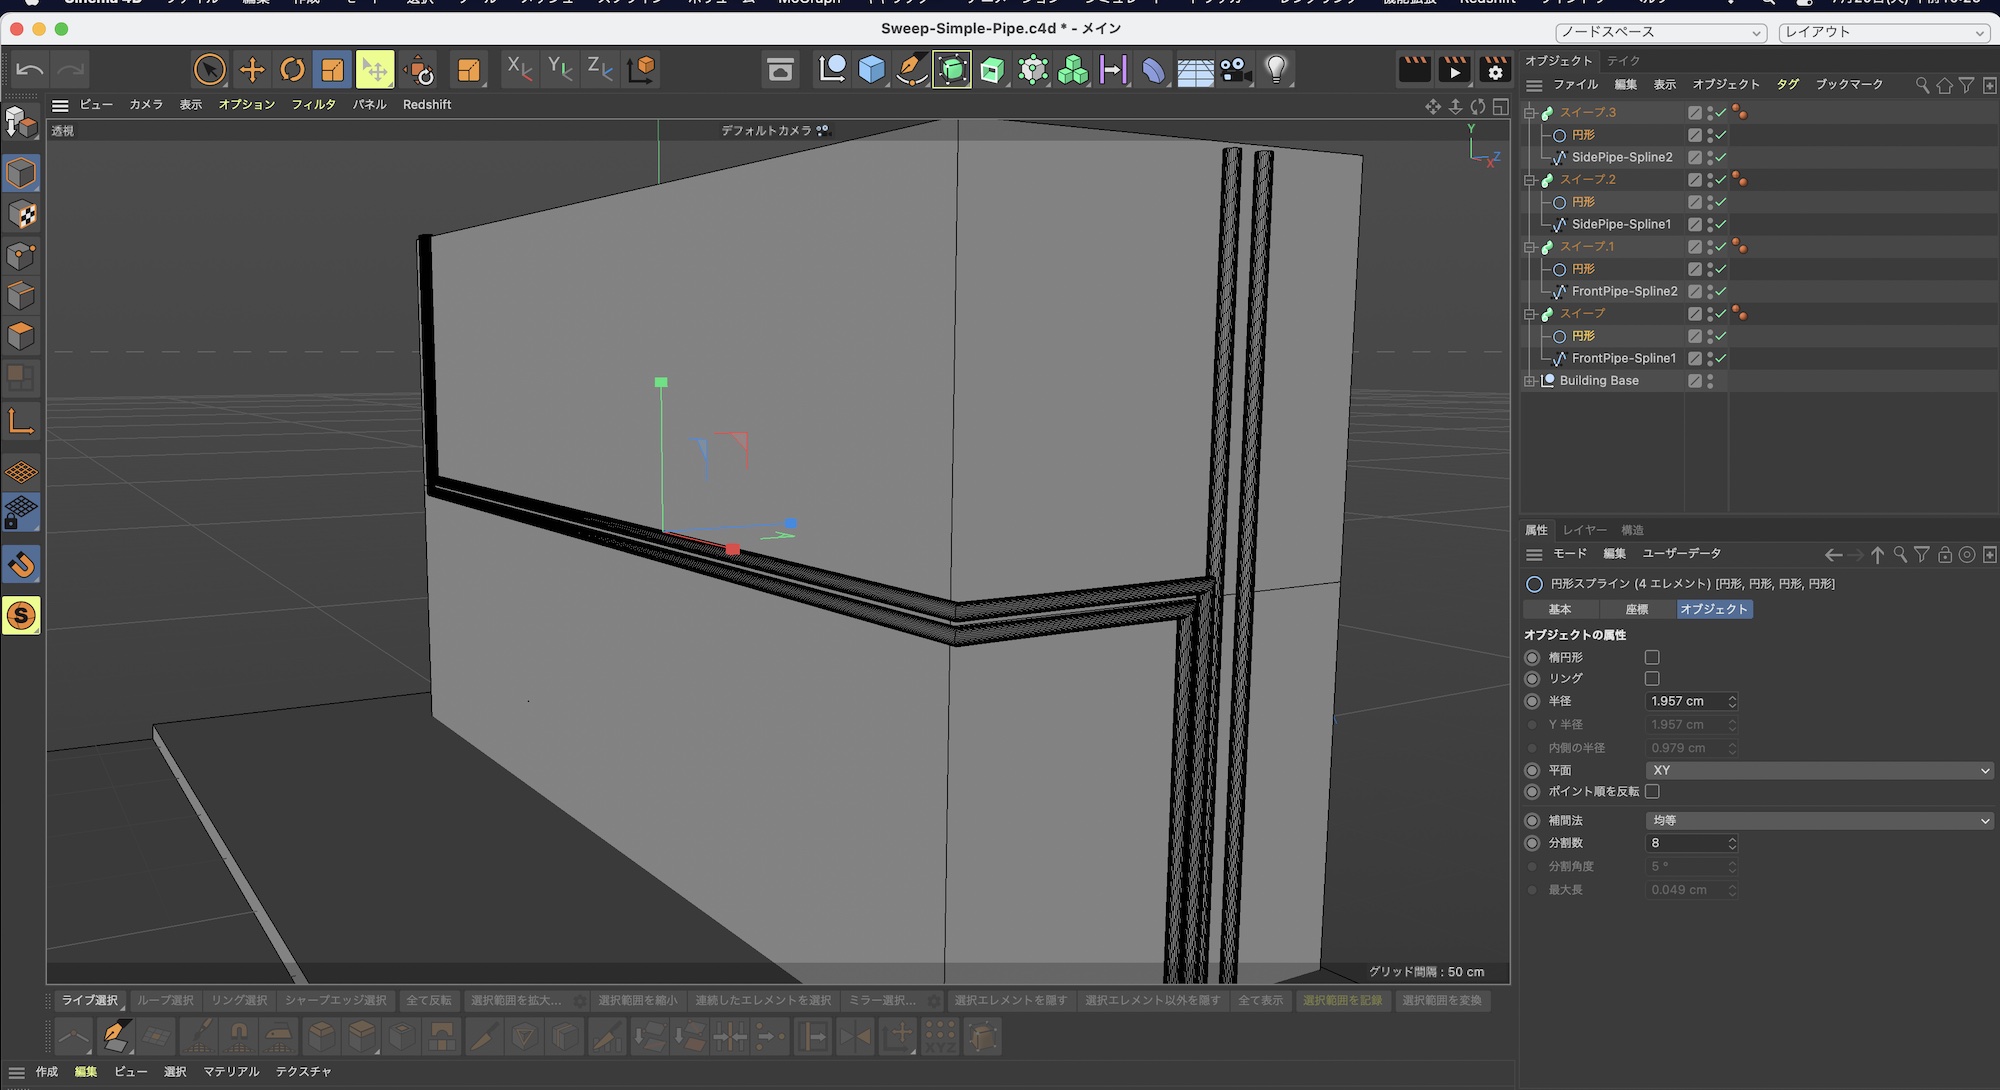Screen dimensions: 2000x1090
Task: Open the Camera object icon
Action: [1236, 69]
